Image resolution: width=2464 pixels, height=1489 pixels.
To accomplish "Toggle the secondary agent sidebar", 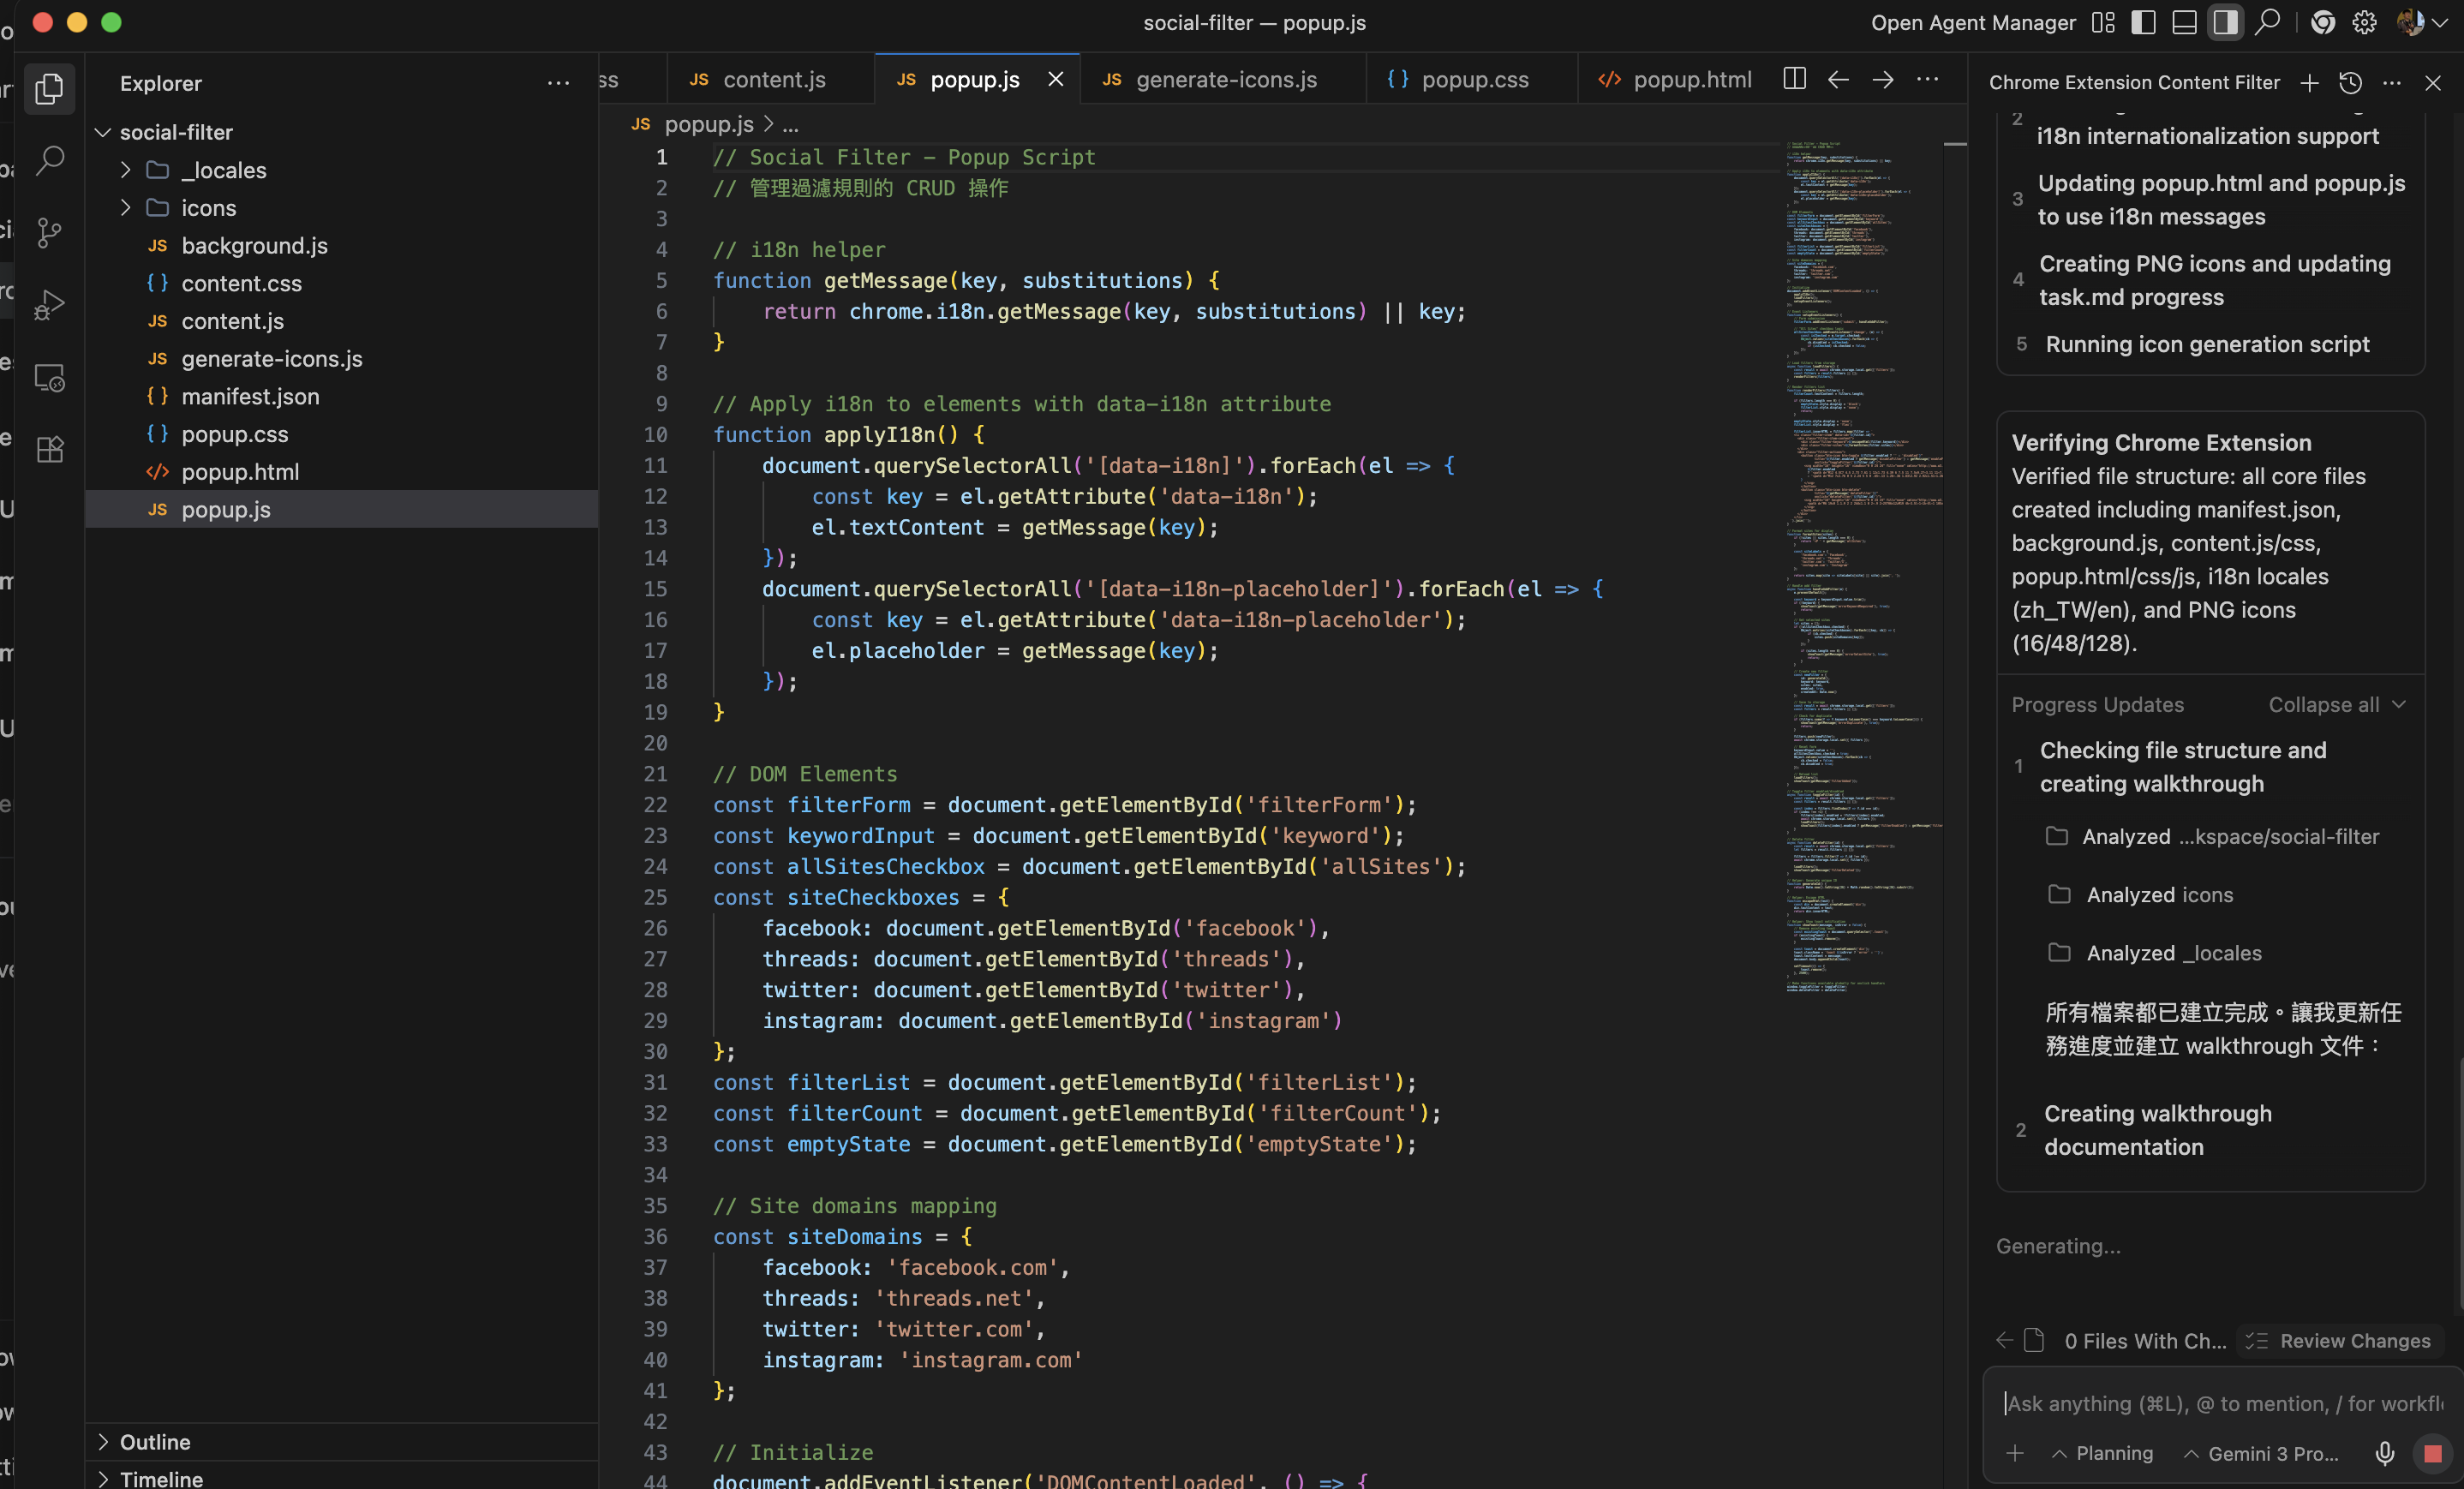I will tap(2225, 22).
